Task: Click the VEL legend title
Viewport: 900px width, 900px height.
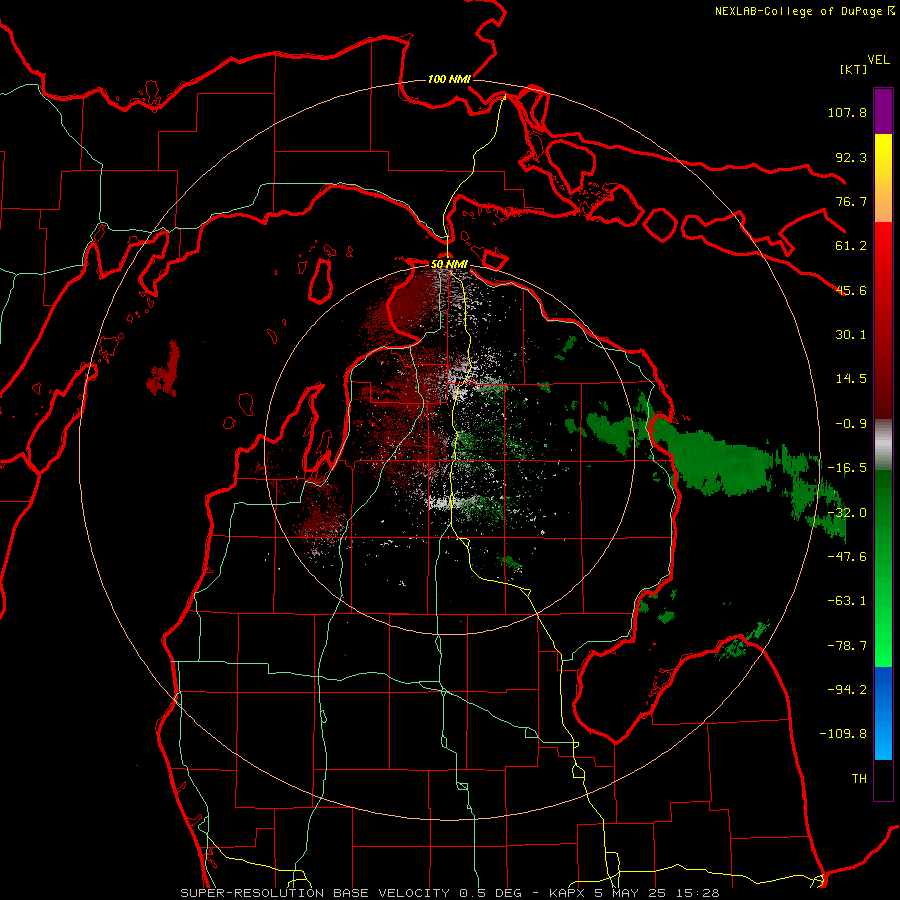Action: [x=878, y=60]
